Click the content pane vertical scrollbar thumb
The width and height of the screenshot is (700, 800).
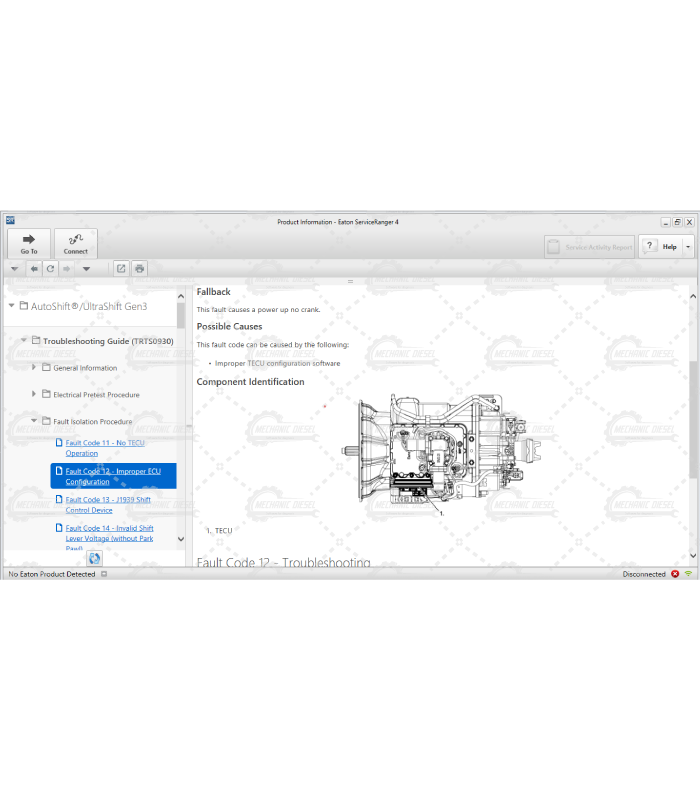pyautogui.click(x=693, y=455)
